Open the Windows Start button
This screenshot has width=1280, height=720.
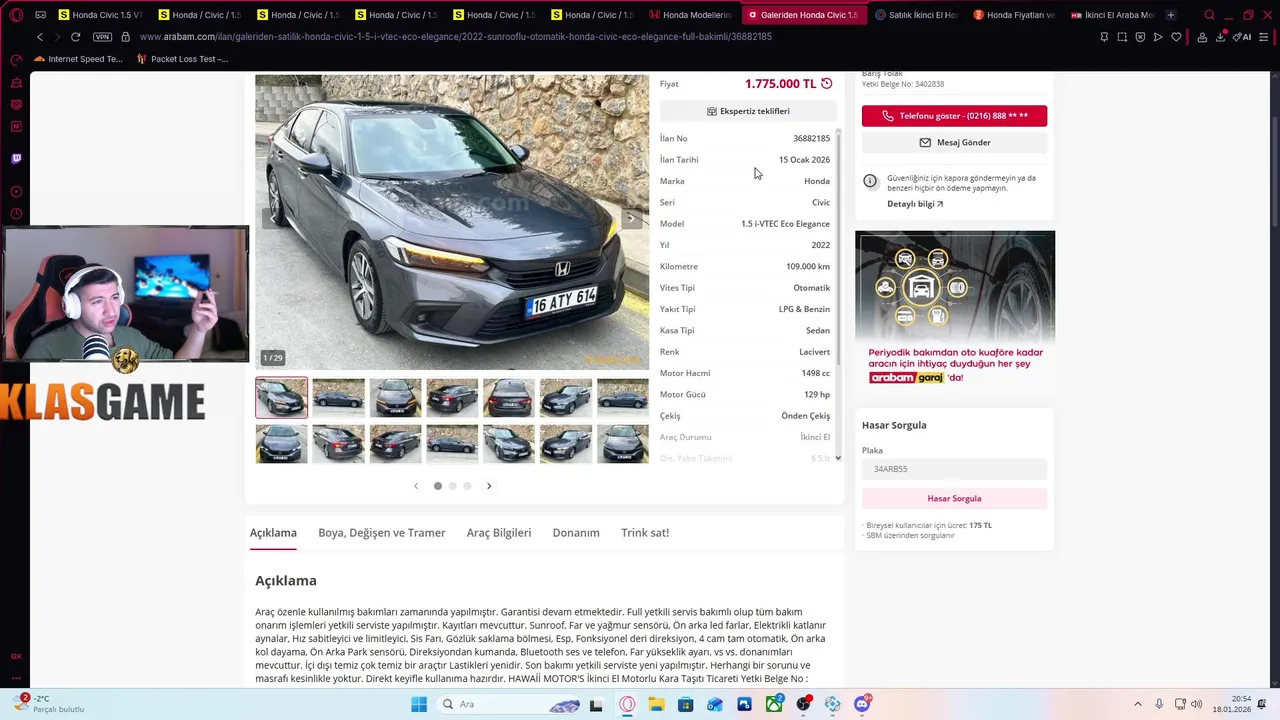(419, 704)
